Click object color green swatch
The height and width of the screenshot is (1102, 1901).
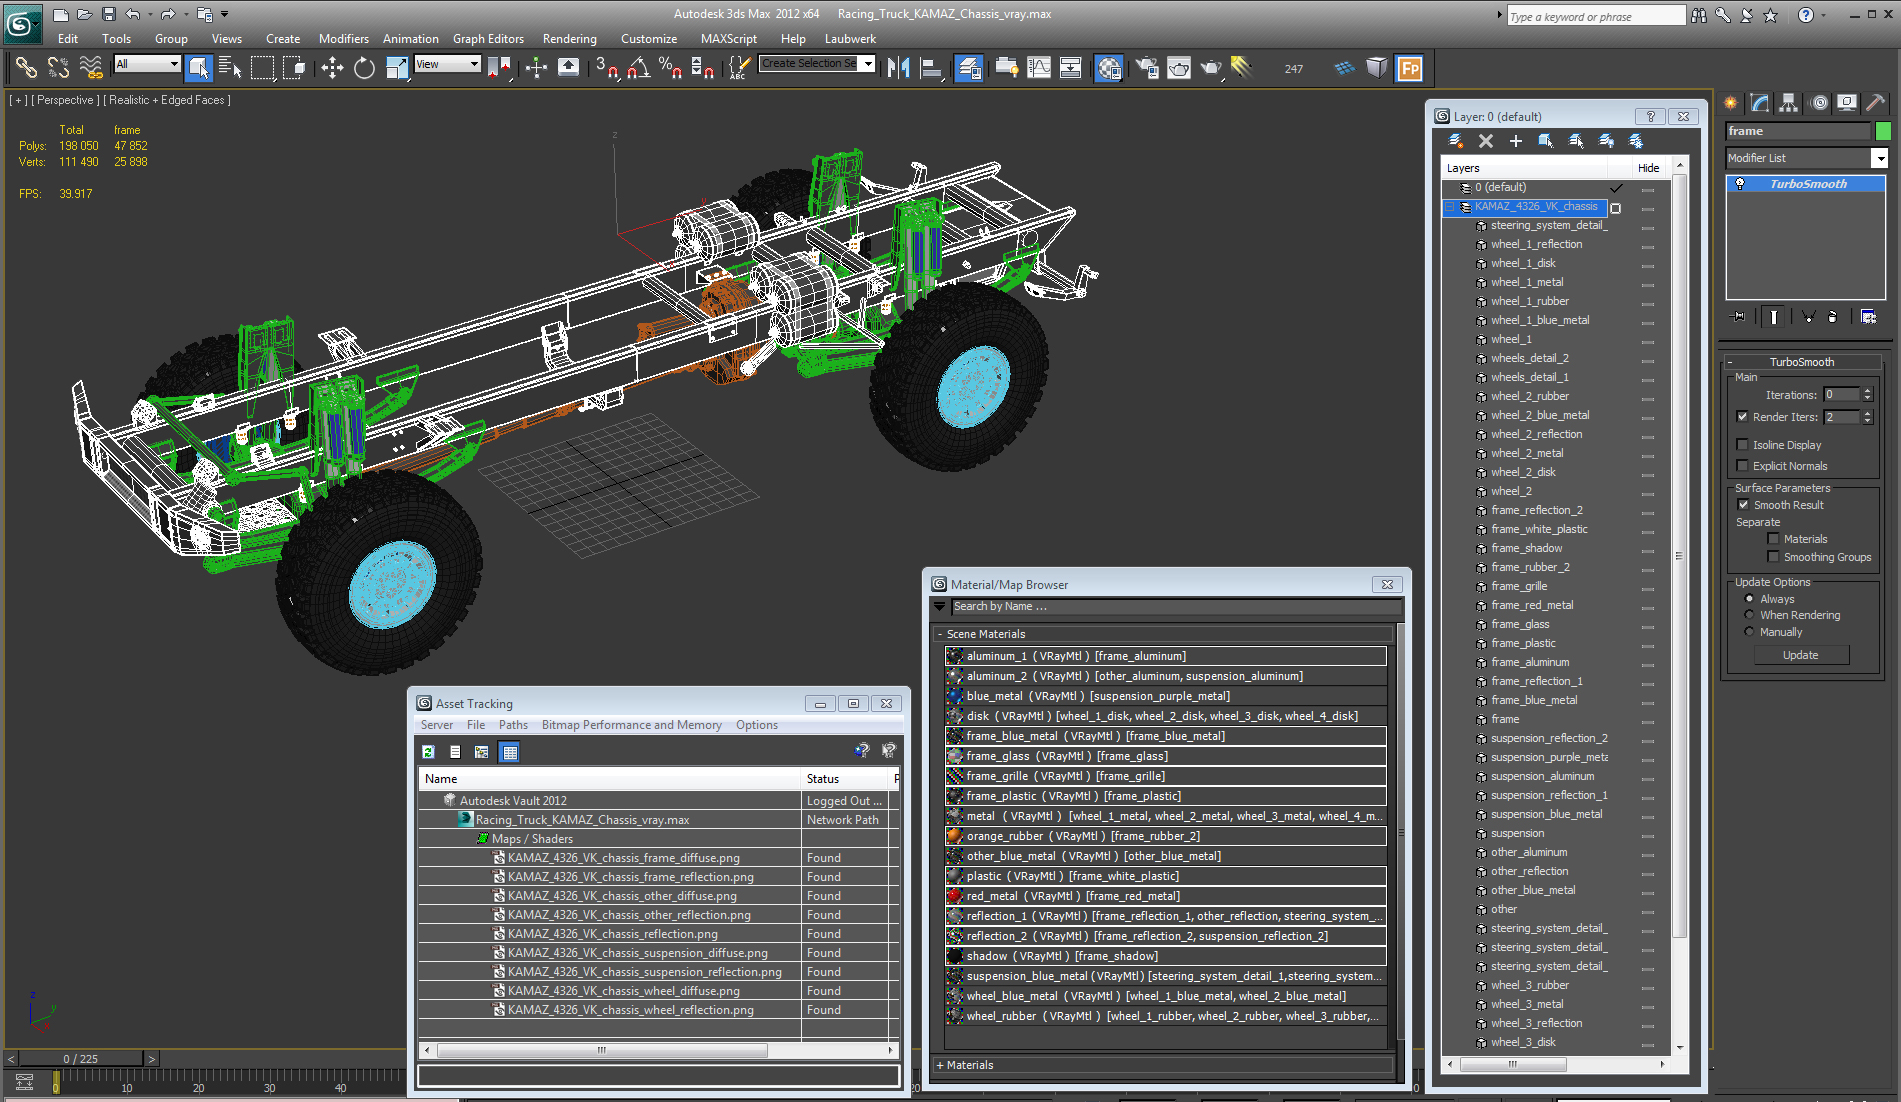pos(1883,131)
